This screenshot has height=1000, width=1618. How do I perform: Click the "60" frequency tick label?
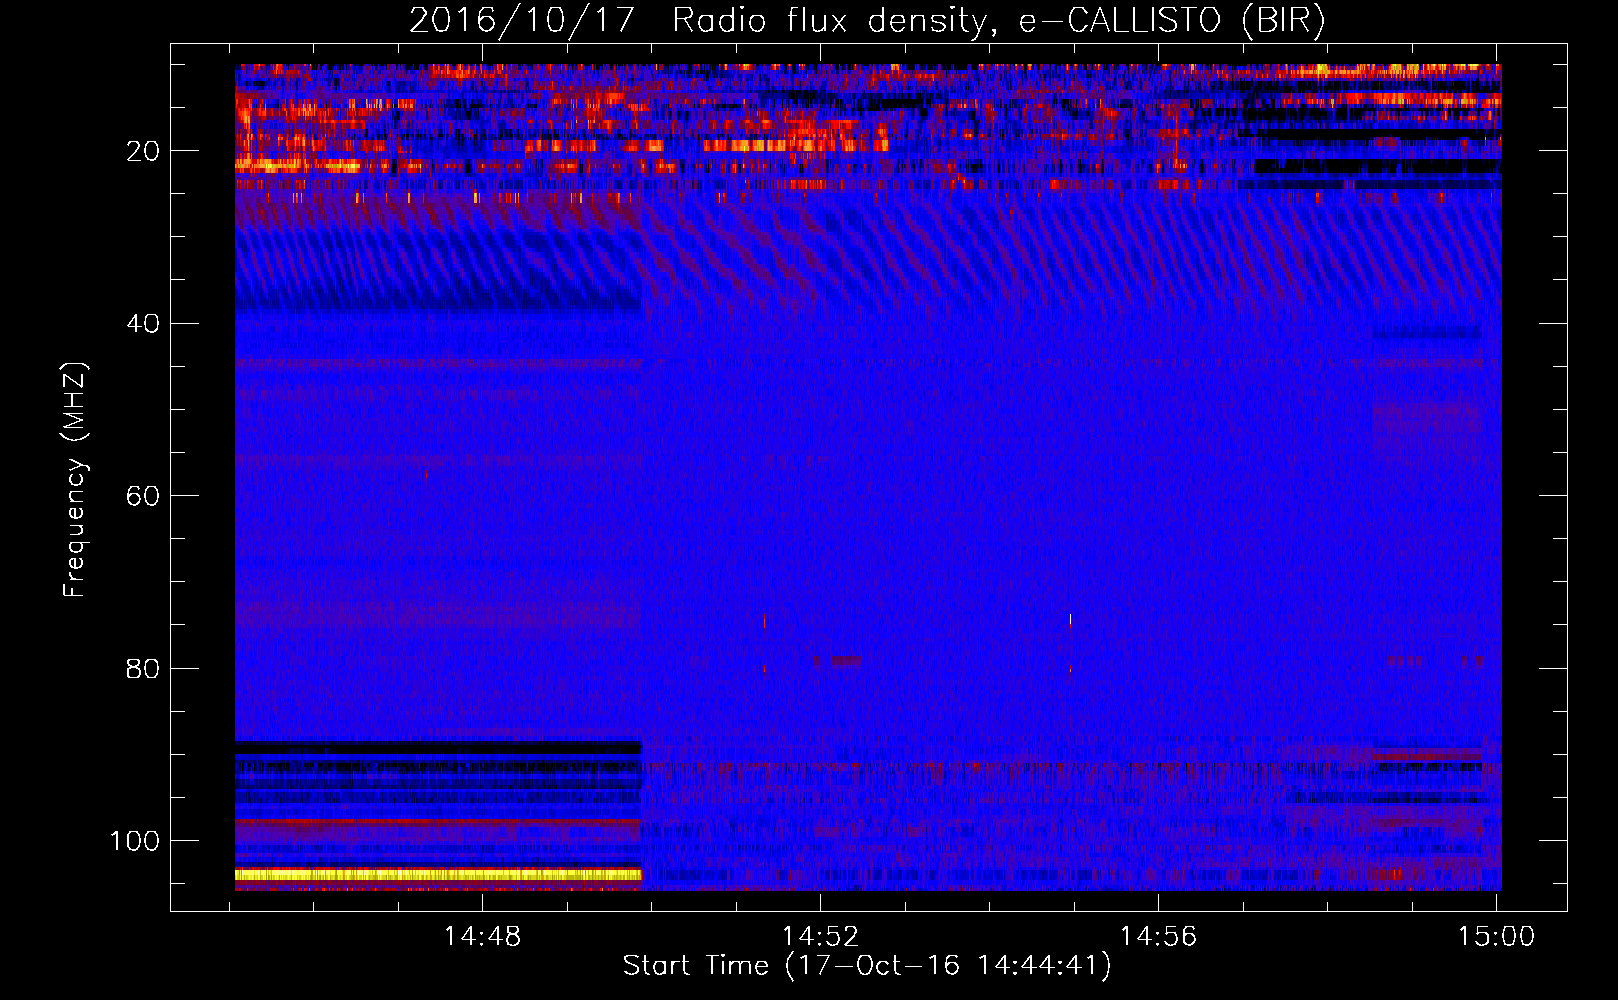pyautogui.click(x=143, y=496)
